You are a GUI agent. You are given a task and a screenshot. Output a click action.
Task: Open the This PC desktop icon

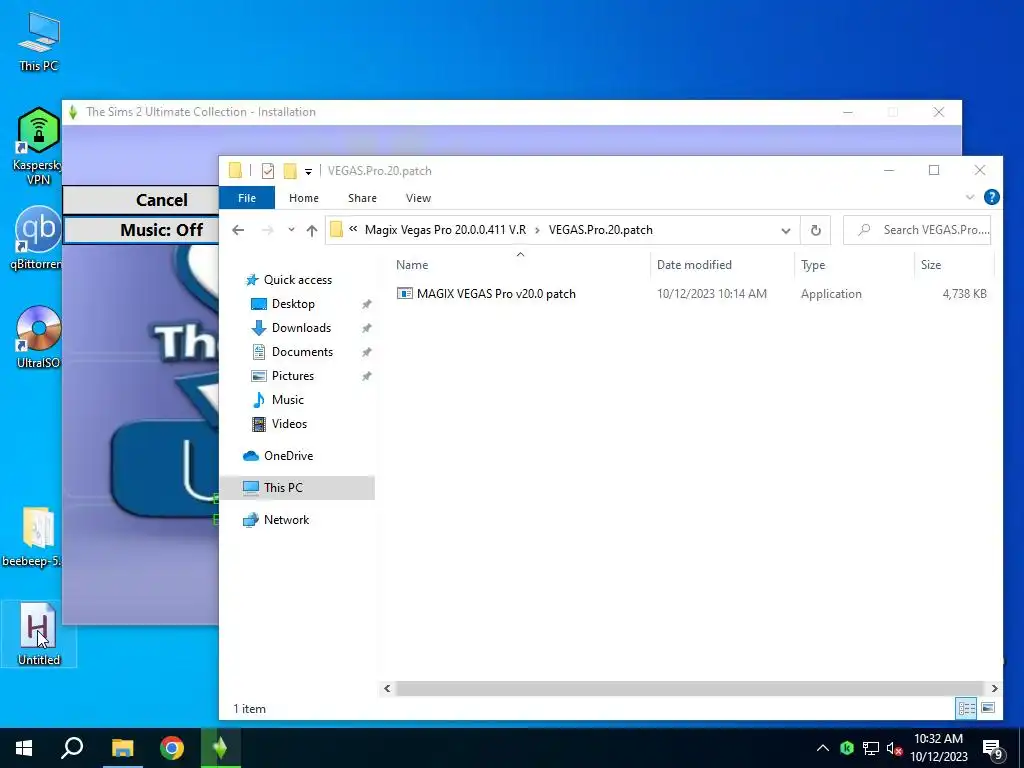39,40
